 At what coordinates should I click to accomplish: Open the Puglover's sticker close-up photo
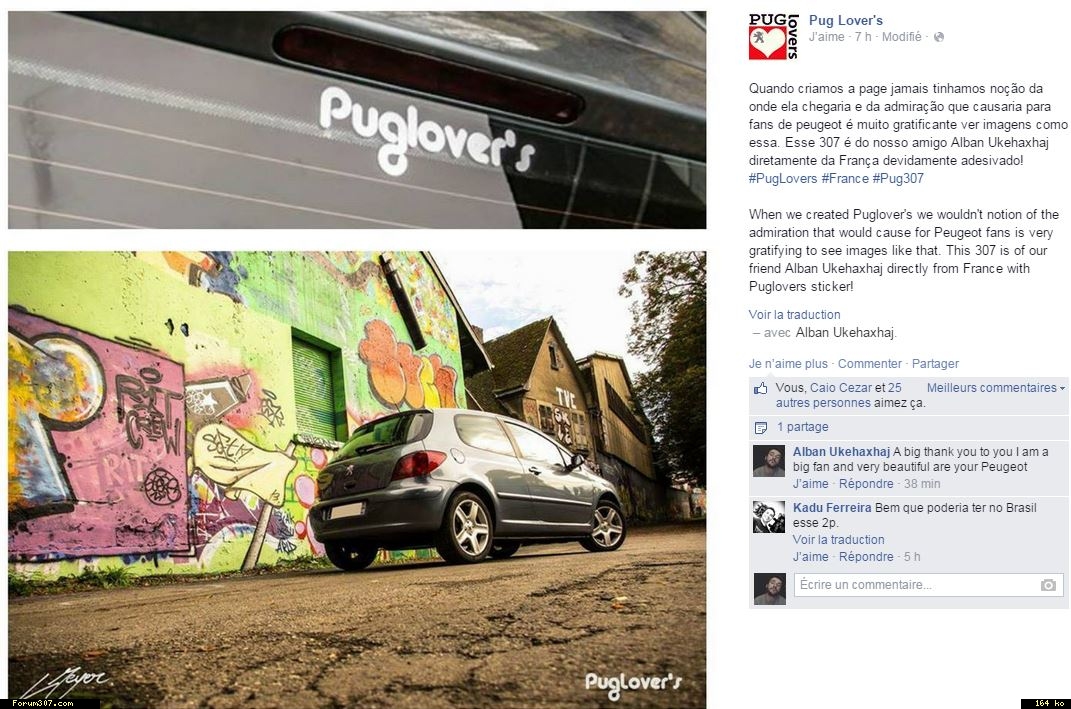click(x=357, y=120)
